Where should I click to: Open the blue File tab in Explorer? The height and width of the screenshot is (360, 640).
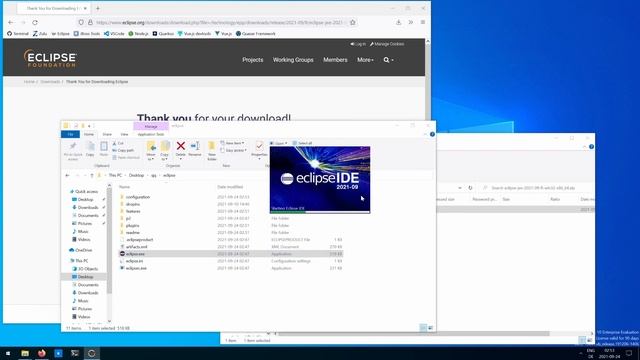click(70, 134)
